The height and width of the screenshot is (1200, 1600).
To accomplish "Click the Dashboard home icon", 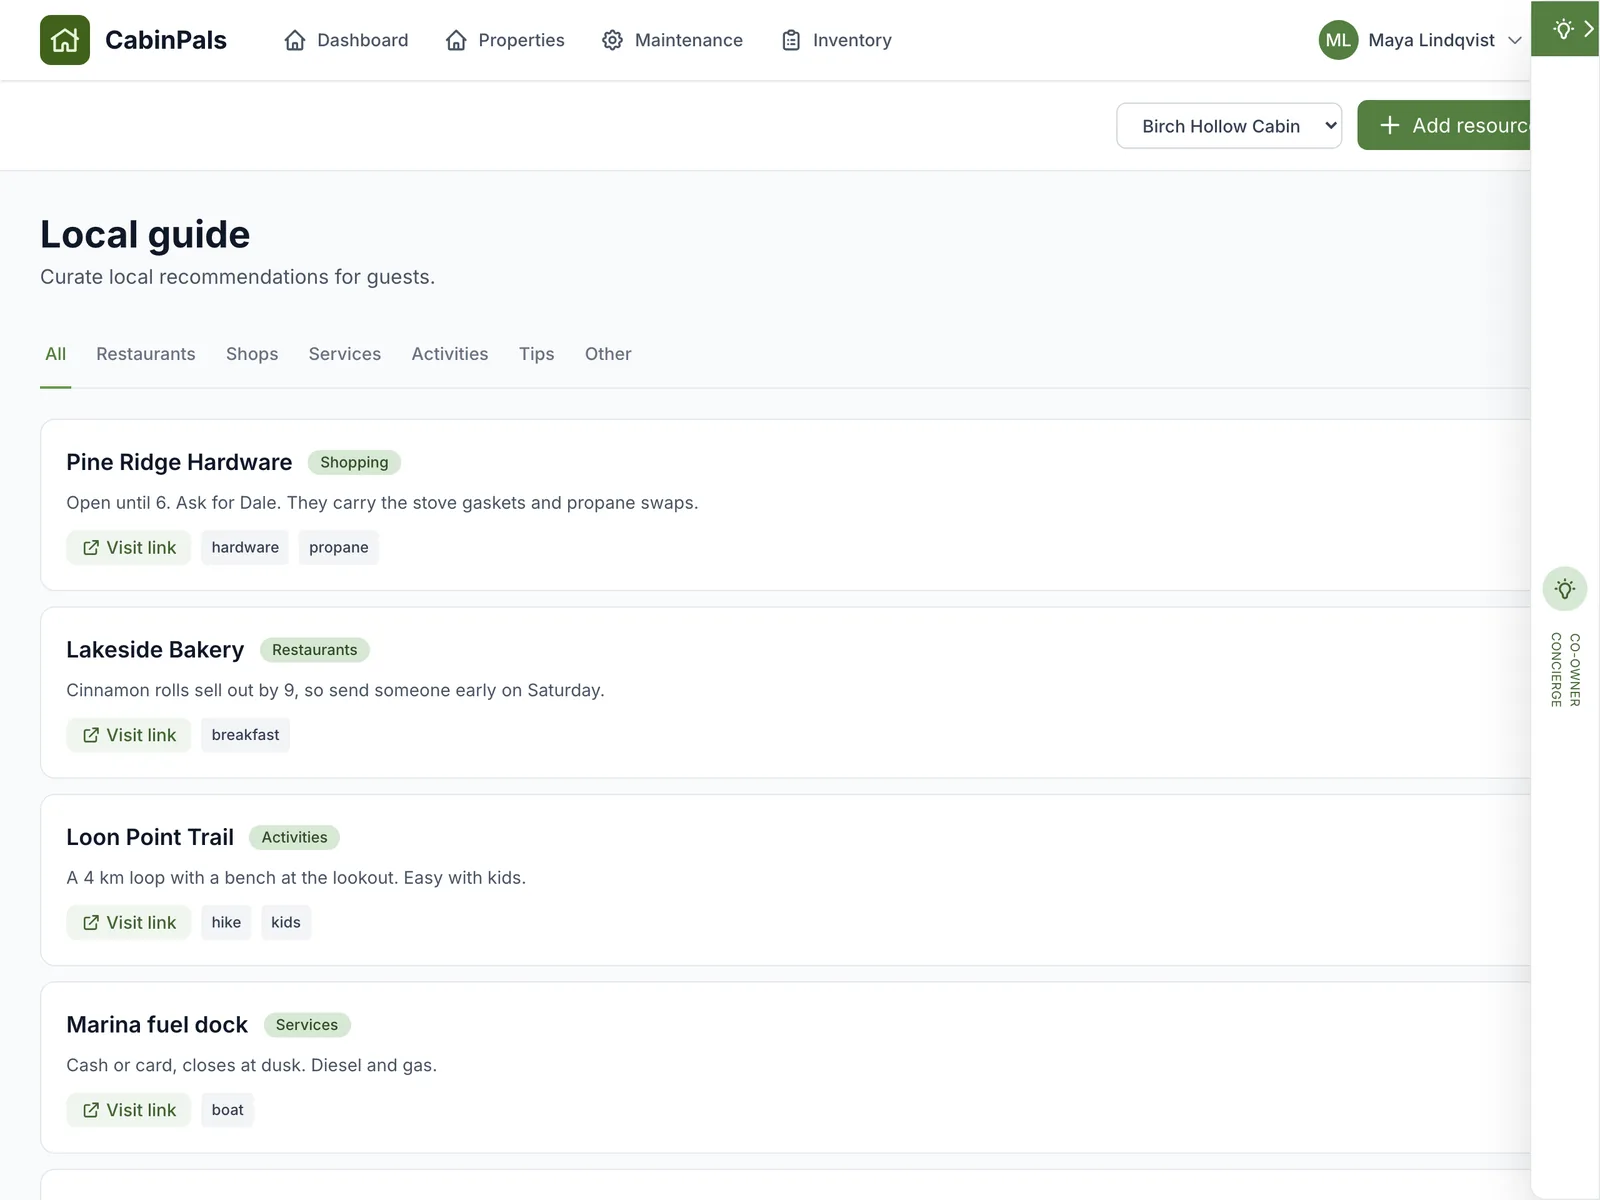I will [x=295, y=40].
